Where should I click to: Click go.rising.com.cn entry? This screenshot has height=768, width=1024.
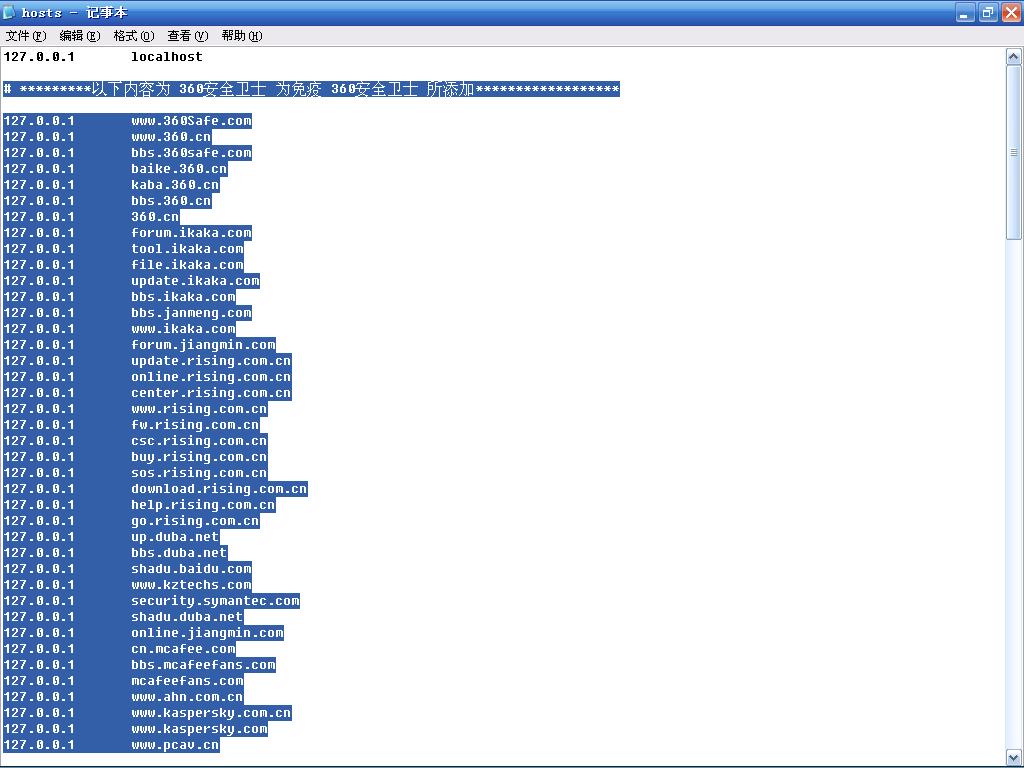[195, 521]
